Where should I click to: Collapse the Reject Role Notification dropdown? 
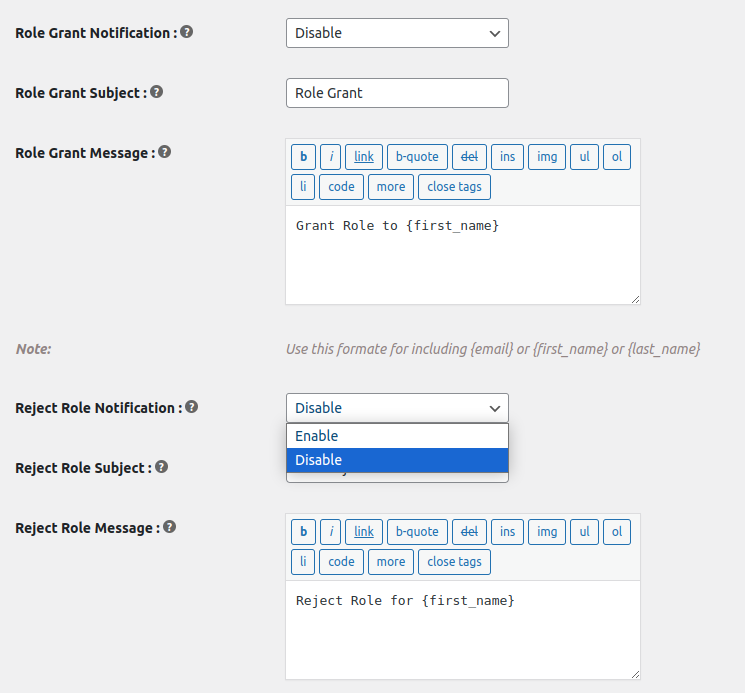point(397,408)
